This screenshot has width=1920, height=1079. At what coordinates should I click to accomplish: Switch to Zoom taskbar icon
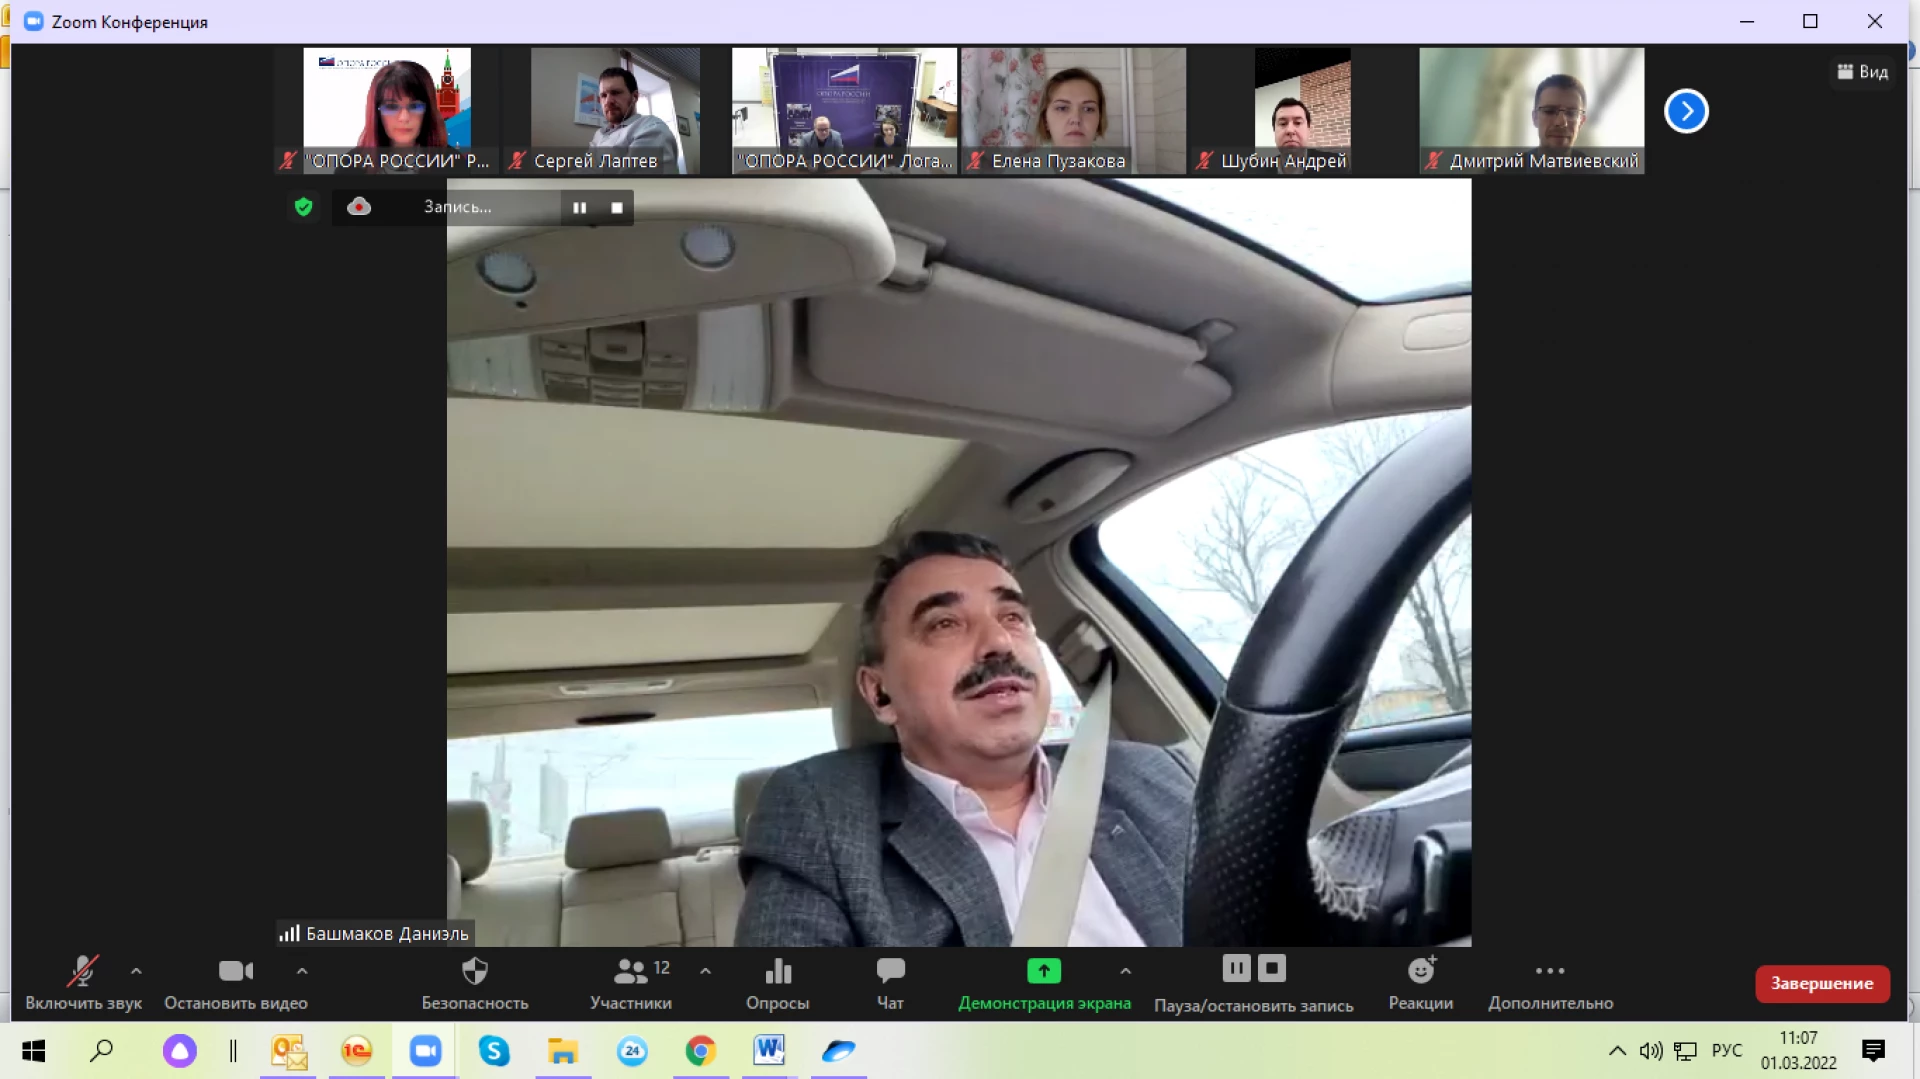pos(425,1051)
